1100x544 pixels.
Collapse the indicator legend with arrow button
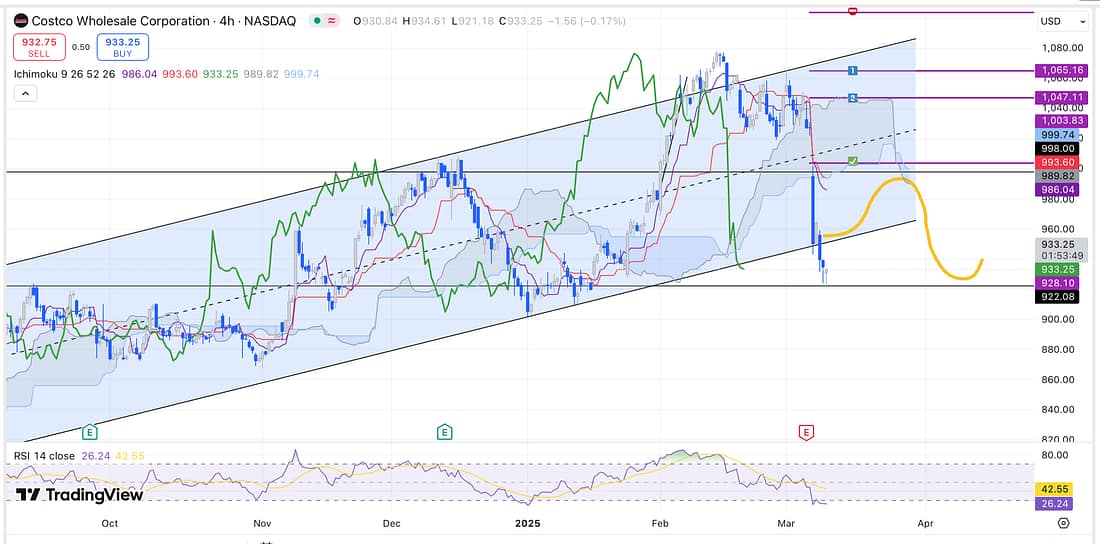25,93
